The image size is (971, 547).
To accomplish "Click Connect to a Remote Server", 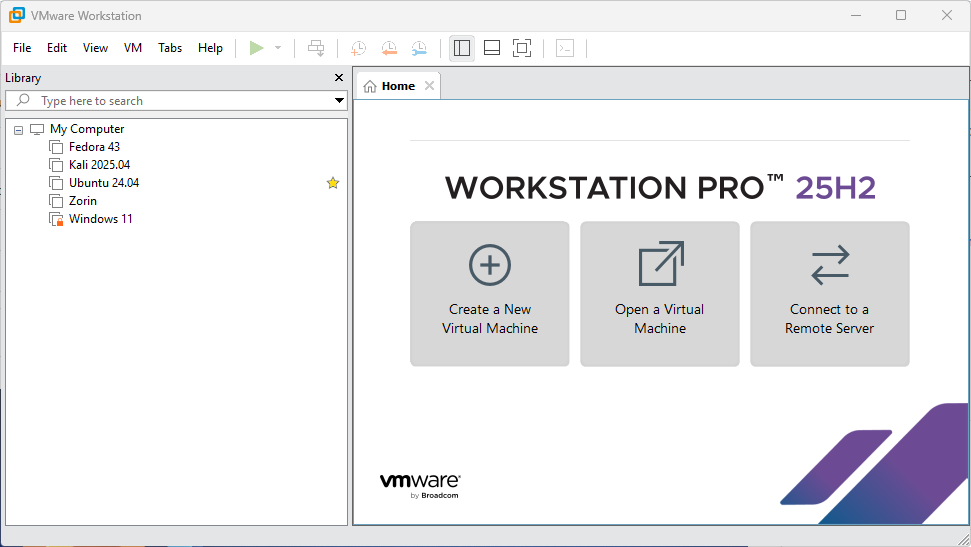I will point(830,294).
